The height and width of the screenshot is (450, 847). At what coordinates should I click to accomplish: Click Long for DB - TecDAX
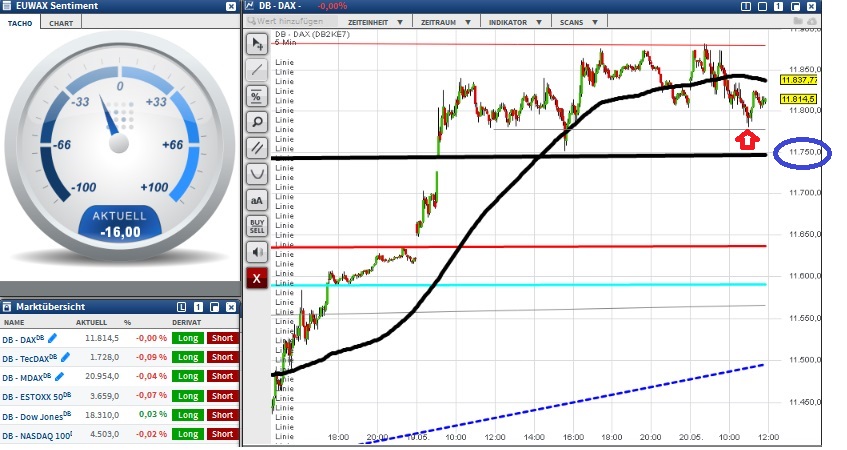point(188,357)
